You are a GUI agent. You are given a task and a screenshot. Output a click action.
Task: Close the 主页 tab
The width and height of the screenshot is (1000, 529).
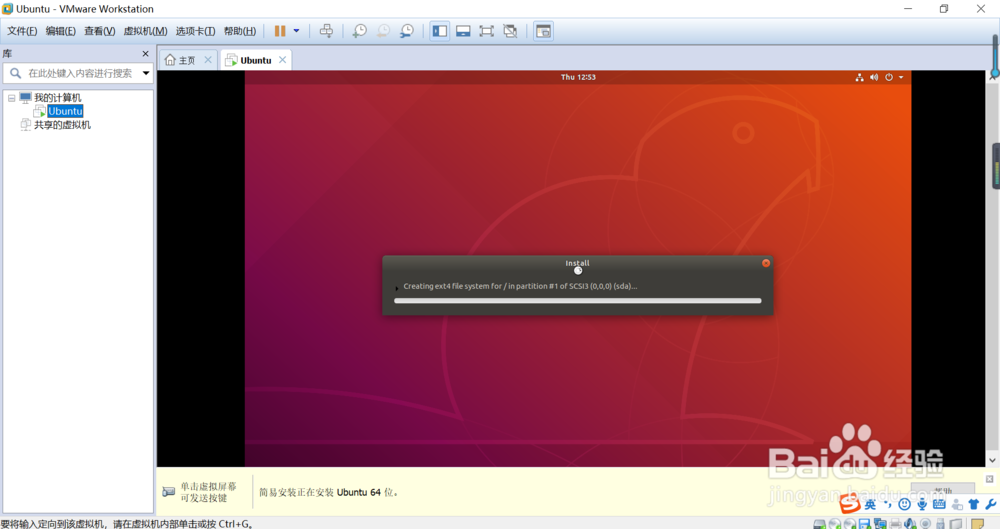tap(208, 60)
